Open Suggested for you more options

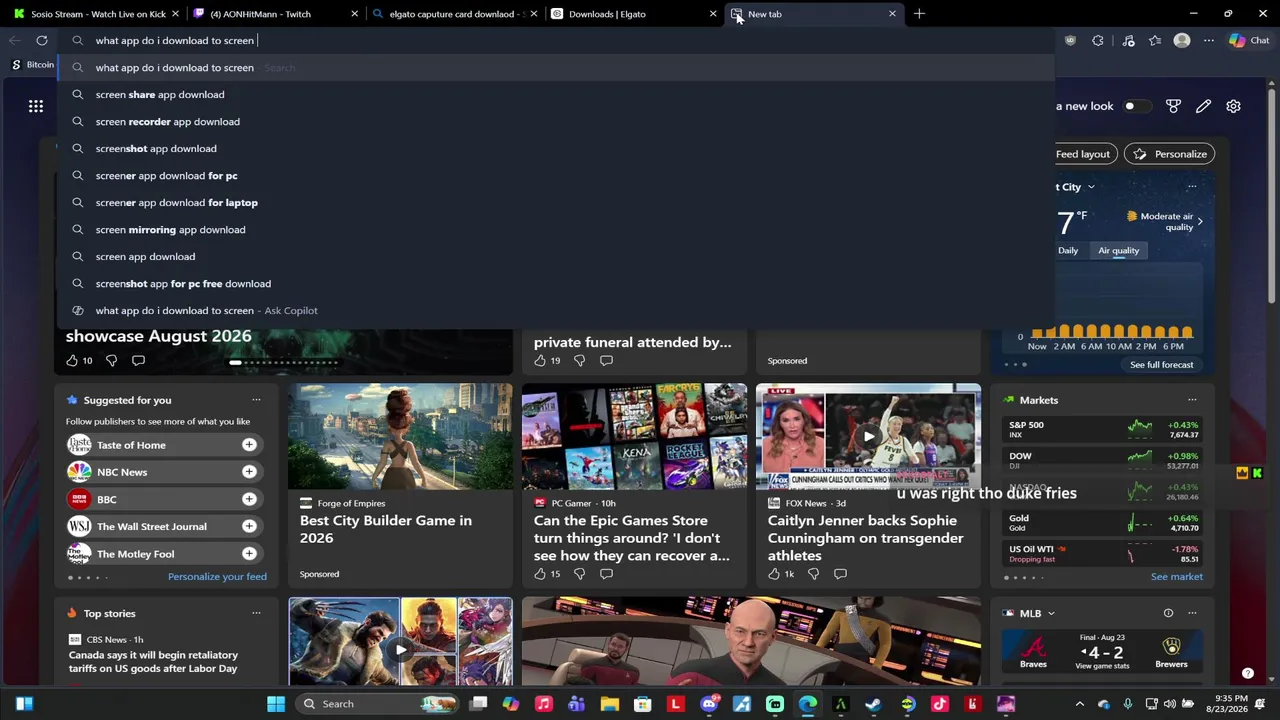tap(256, 400)
